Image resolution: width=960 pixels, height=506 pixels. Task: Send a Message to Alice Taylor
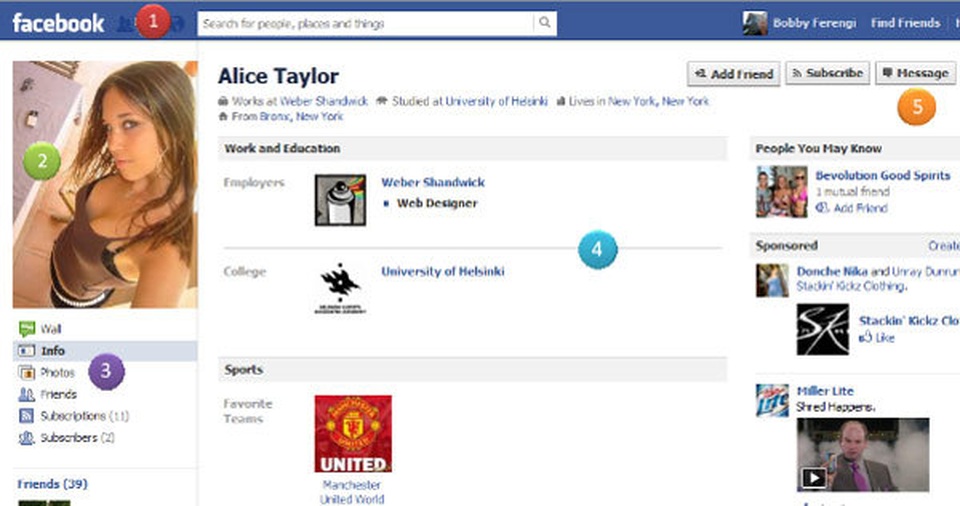pos(915,73)
